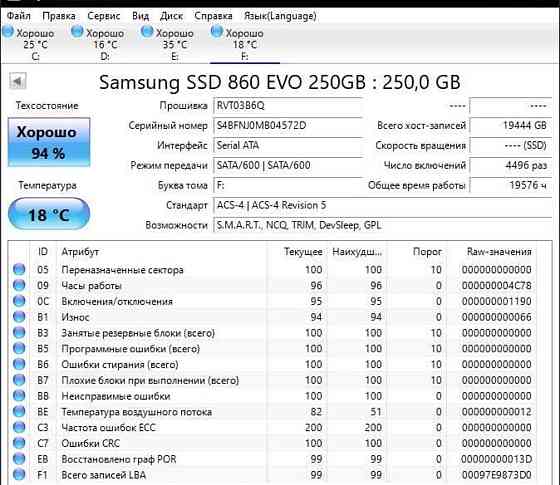The image size is (560, 485).
Task: Click the status icon for attribute 0C
Action: pos(19,301)
